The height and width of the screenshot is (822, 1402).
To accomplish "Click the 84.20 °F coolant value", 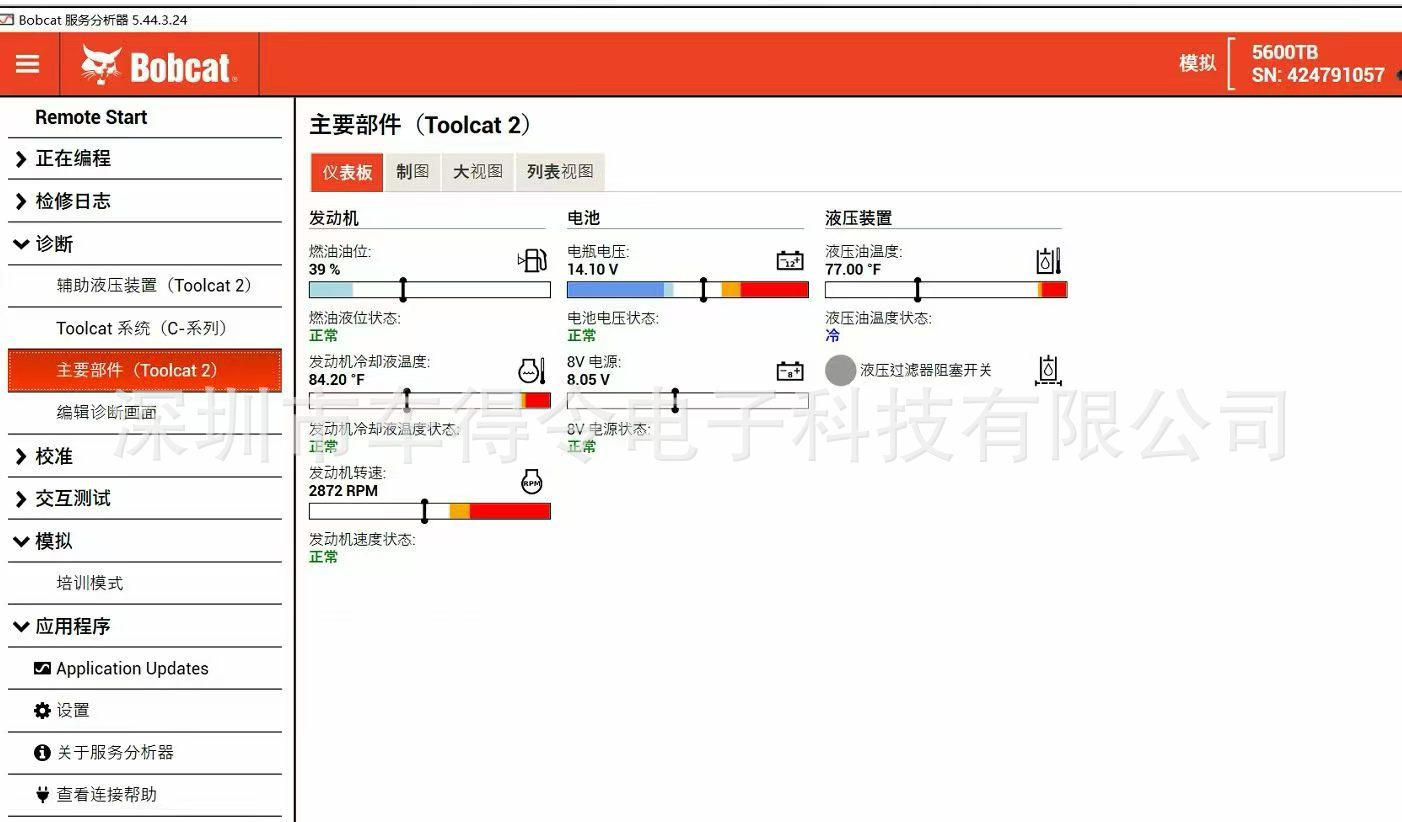I will point(337,380).
